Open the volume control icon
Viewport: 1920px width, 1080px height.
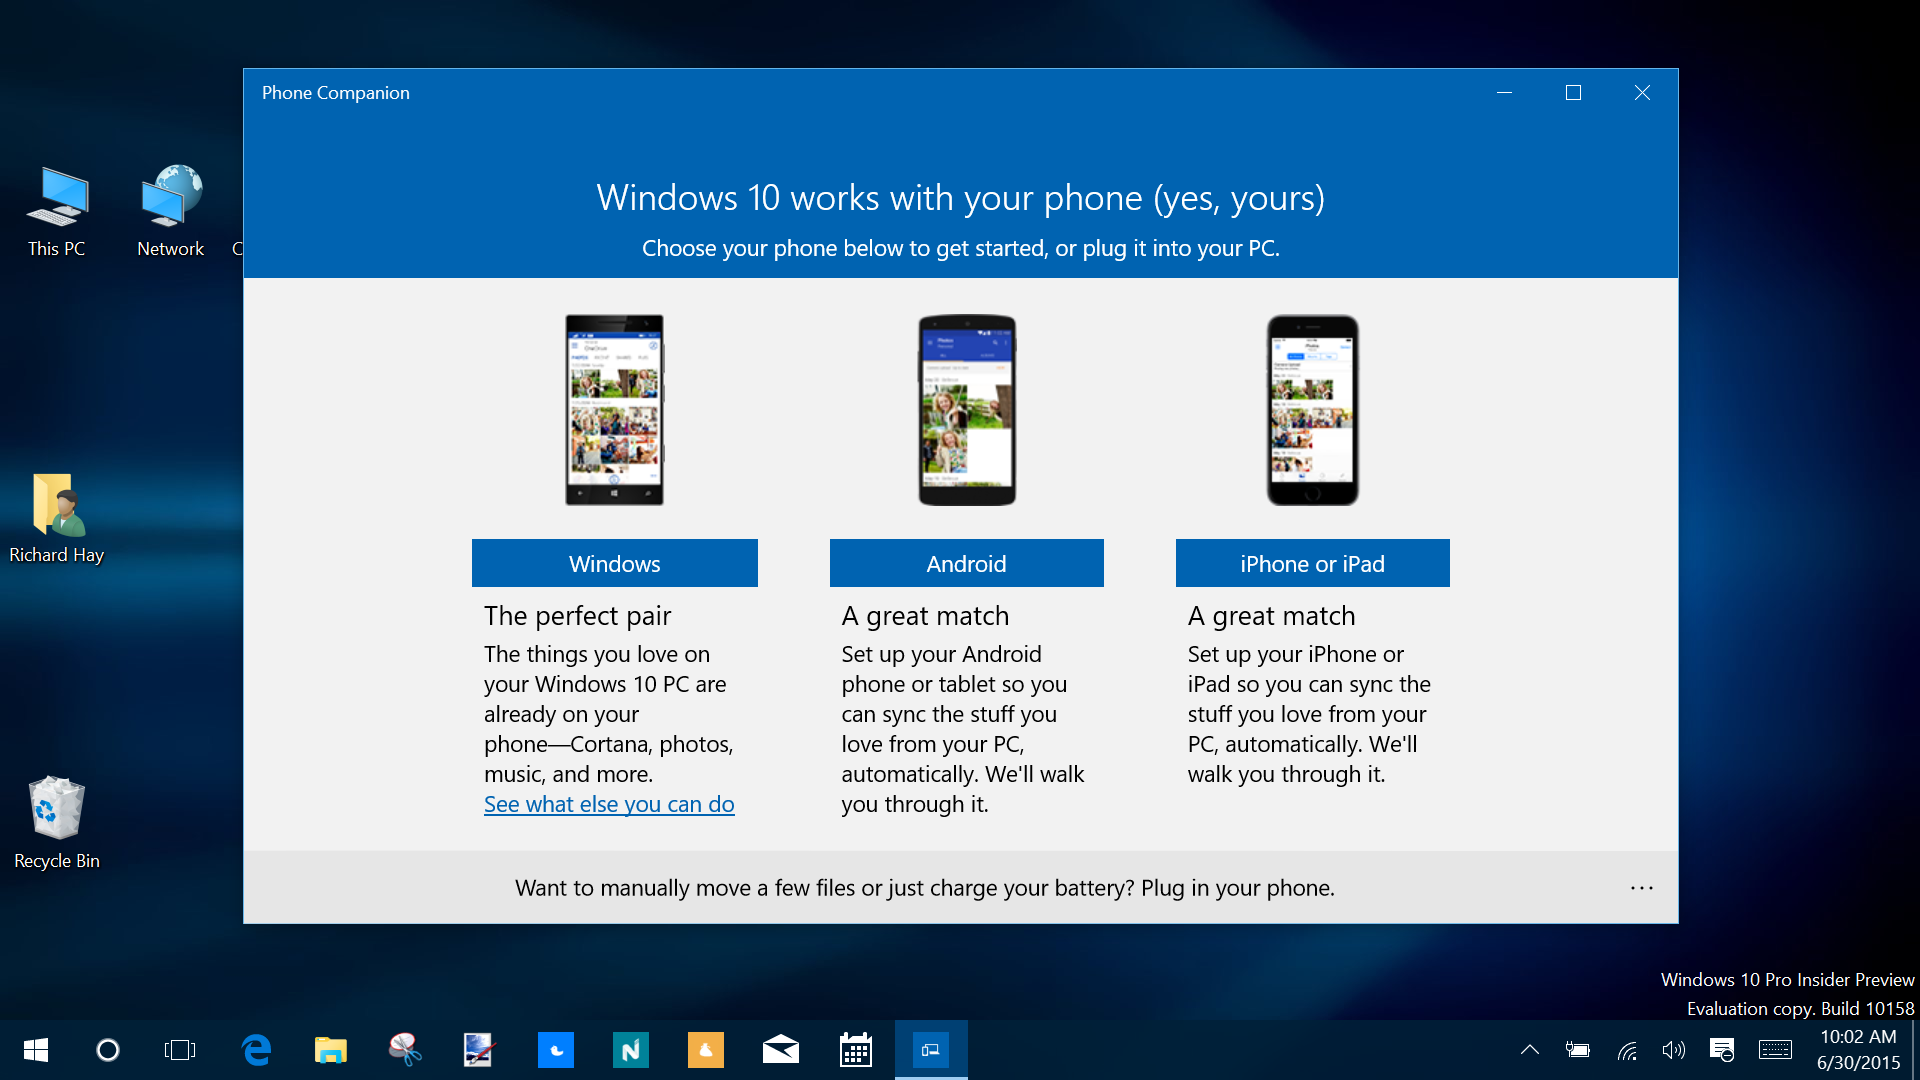[1673, 1050]
